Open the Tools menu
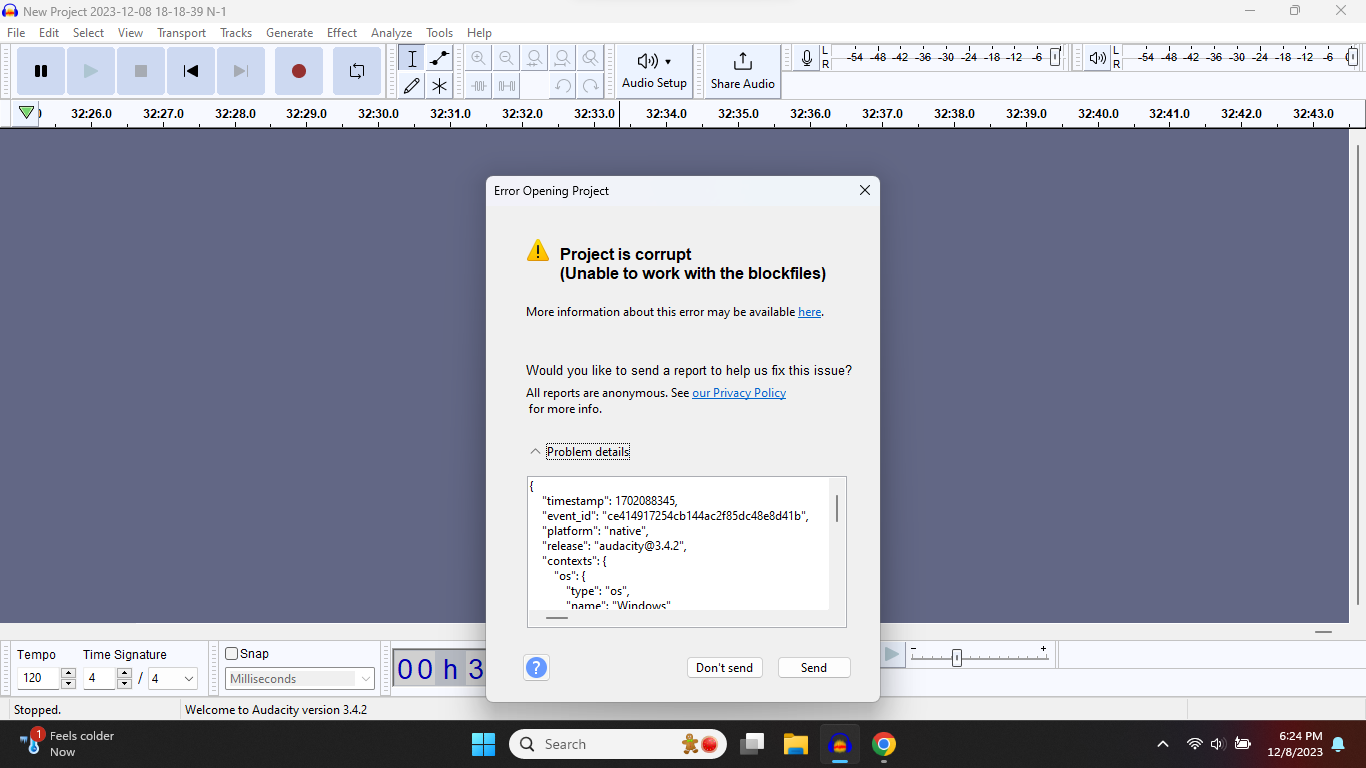Image resolution: width=1366 pixels, height=768 pixels. 439,33
